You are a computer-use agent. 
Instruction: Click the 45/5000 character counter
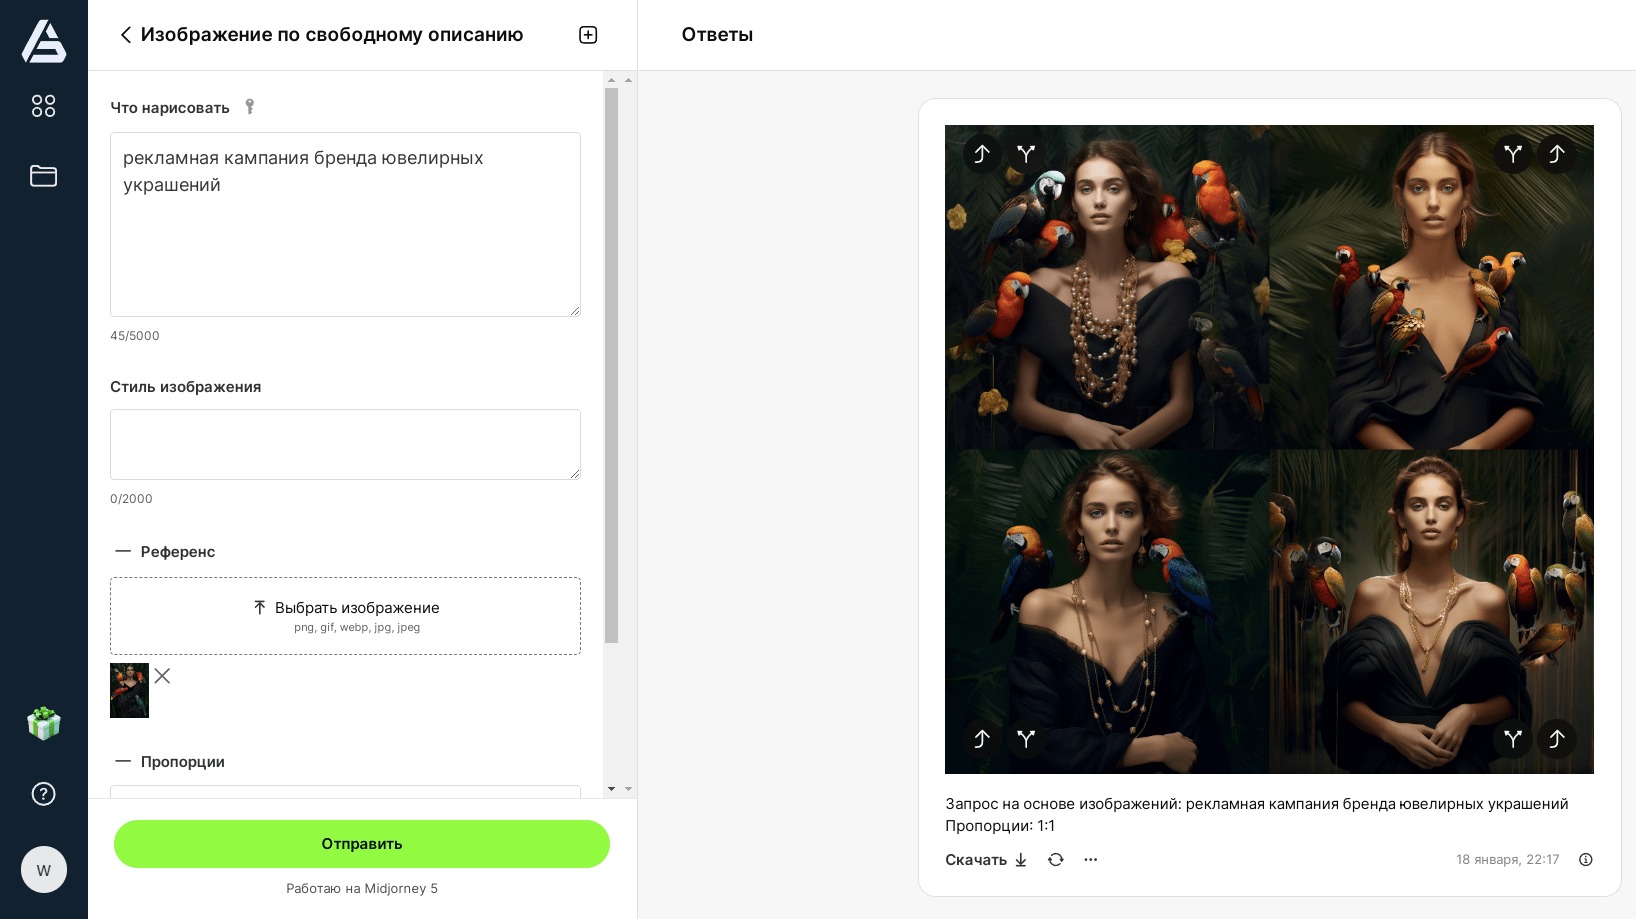[135, 336]
